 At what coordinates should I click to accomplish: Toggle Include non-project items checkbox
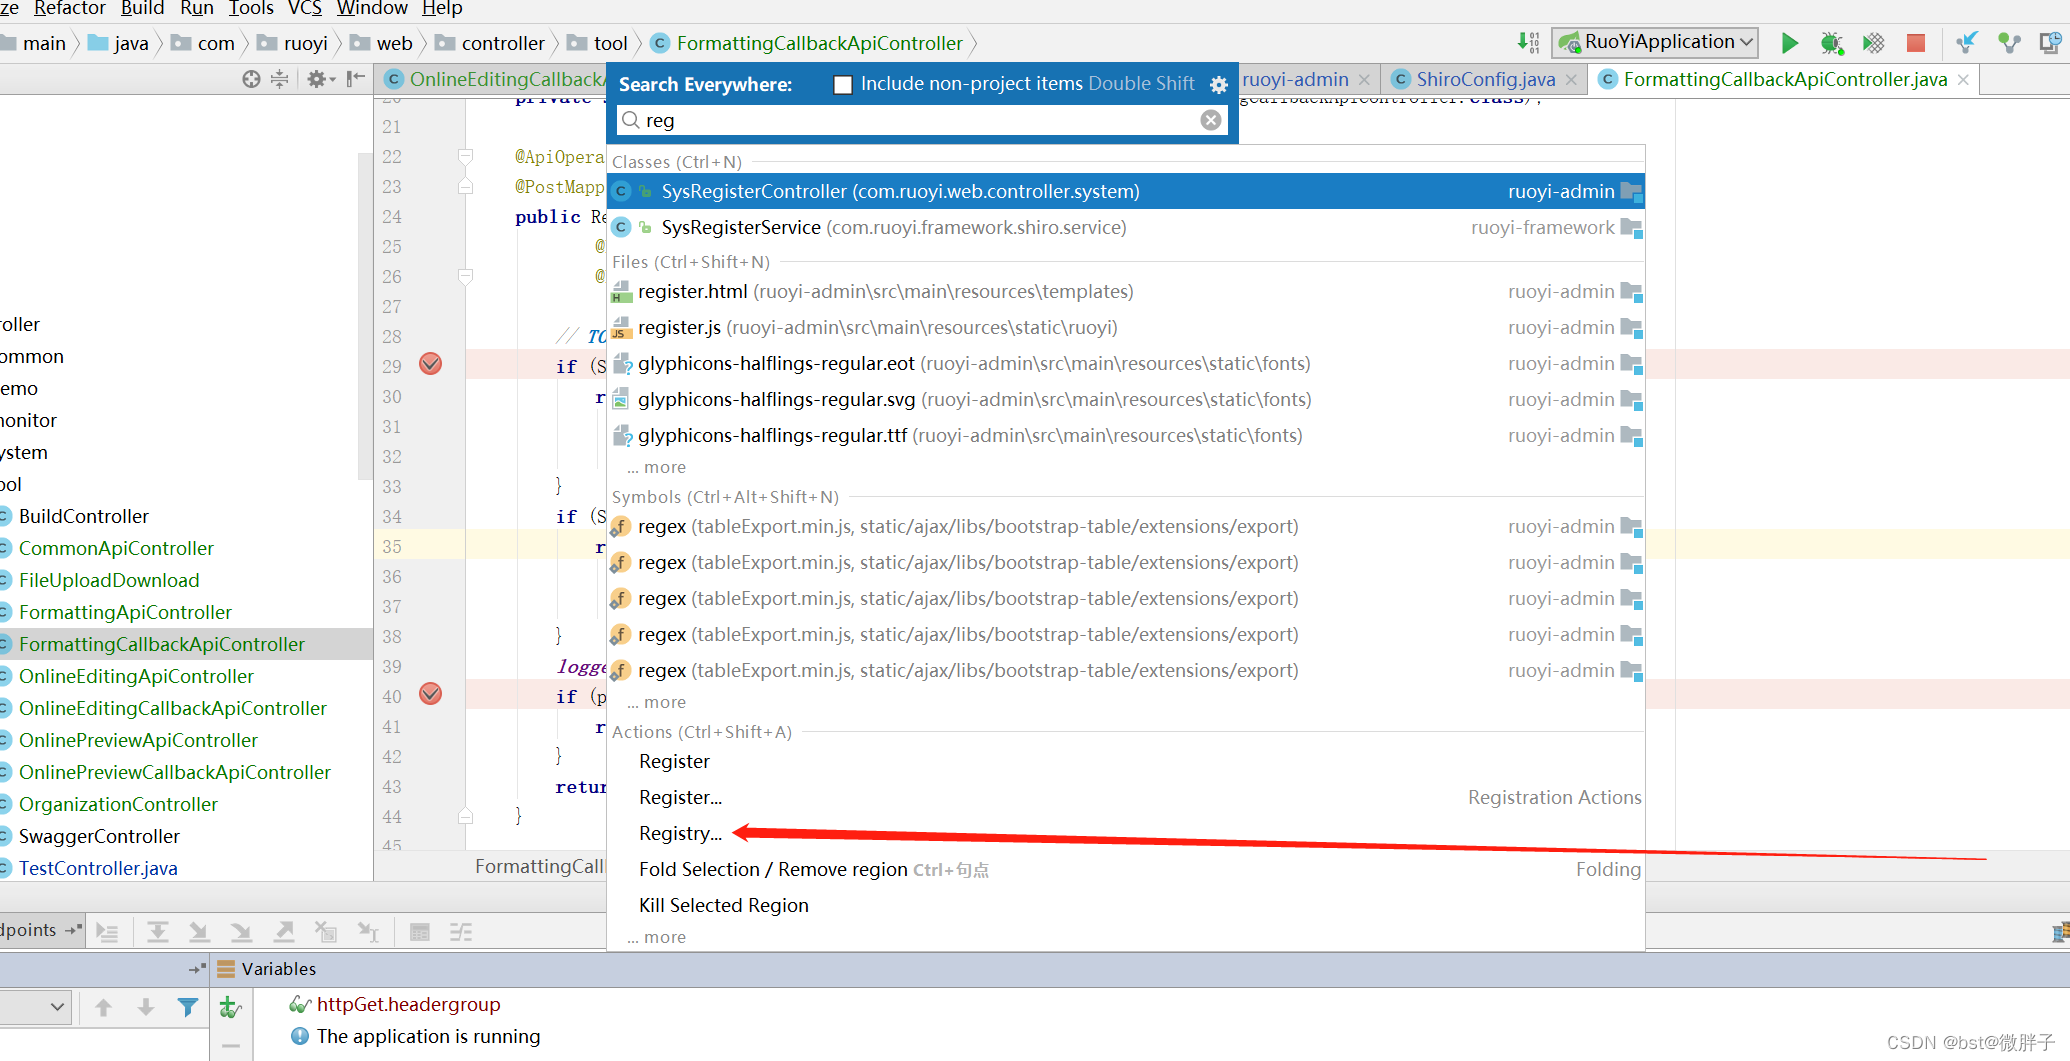[x=843, y=85]
